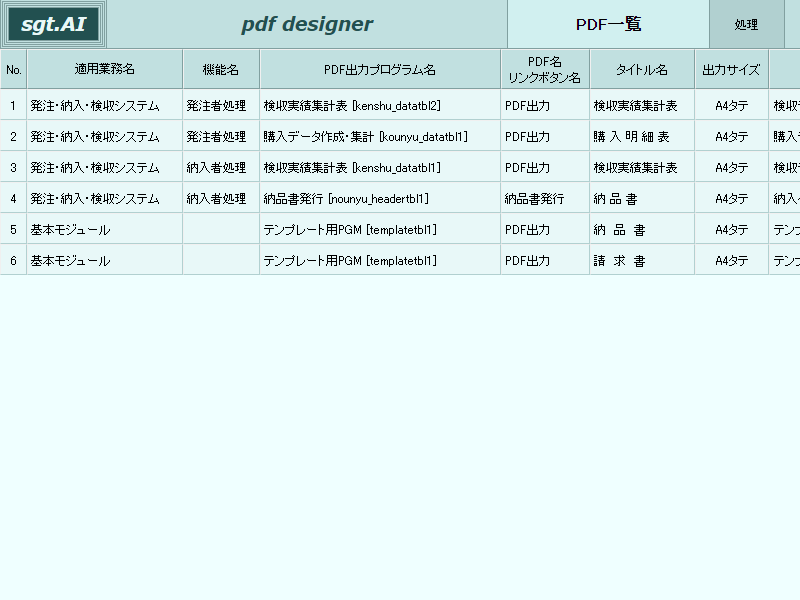Click 納入者処理 in row 3
The height and width of the screenshot is (600, 800).
point(216,168)
